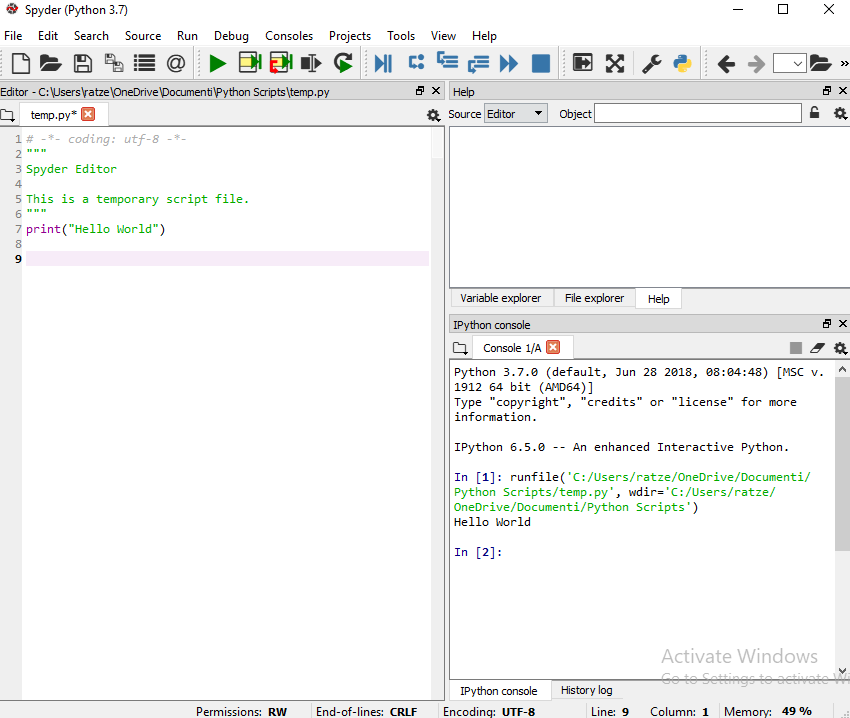Open the working directory combo box
850x718 pixels.
pyautogui.click(x=789, y=63)
